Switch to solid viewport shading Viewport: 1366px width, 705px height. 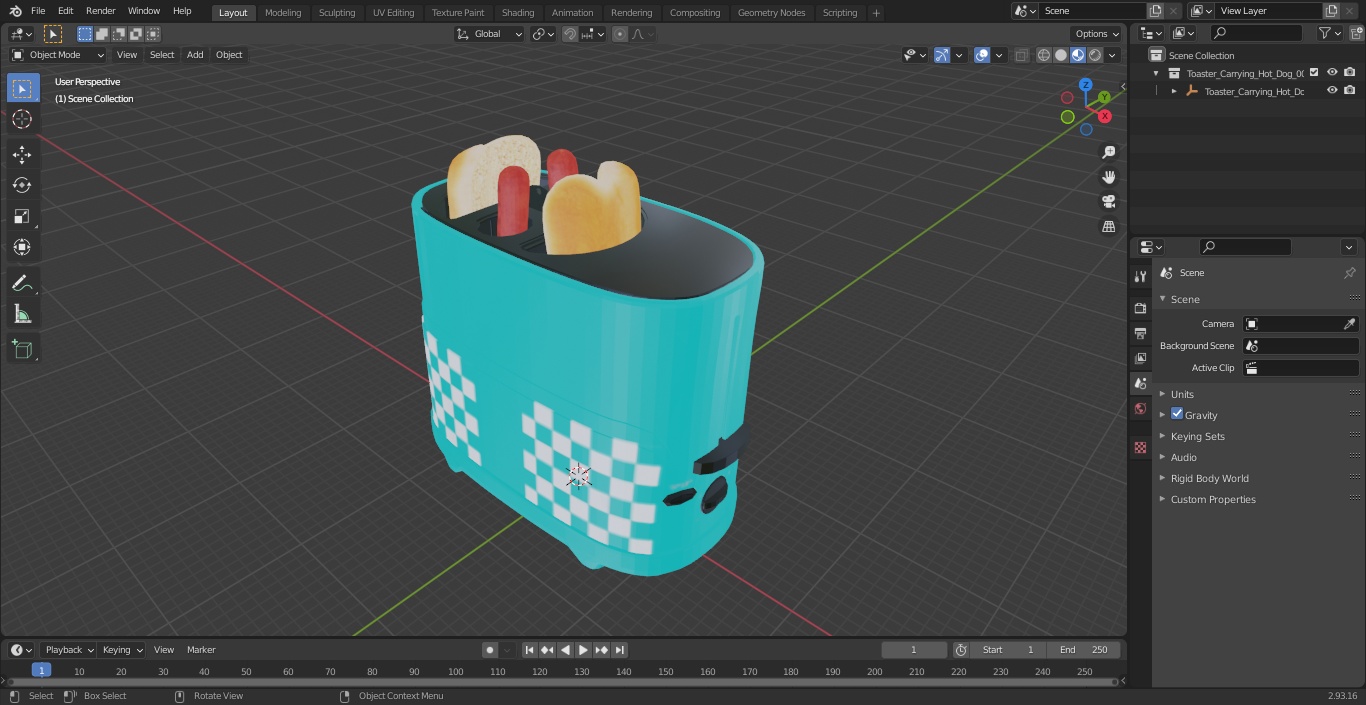(1061, 55)
